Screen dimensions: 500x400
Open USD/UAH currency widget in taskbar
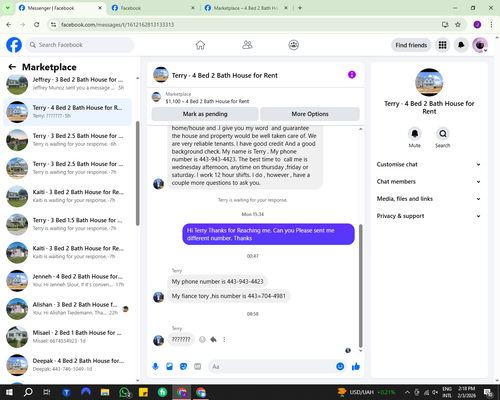point(366,392)
